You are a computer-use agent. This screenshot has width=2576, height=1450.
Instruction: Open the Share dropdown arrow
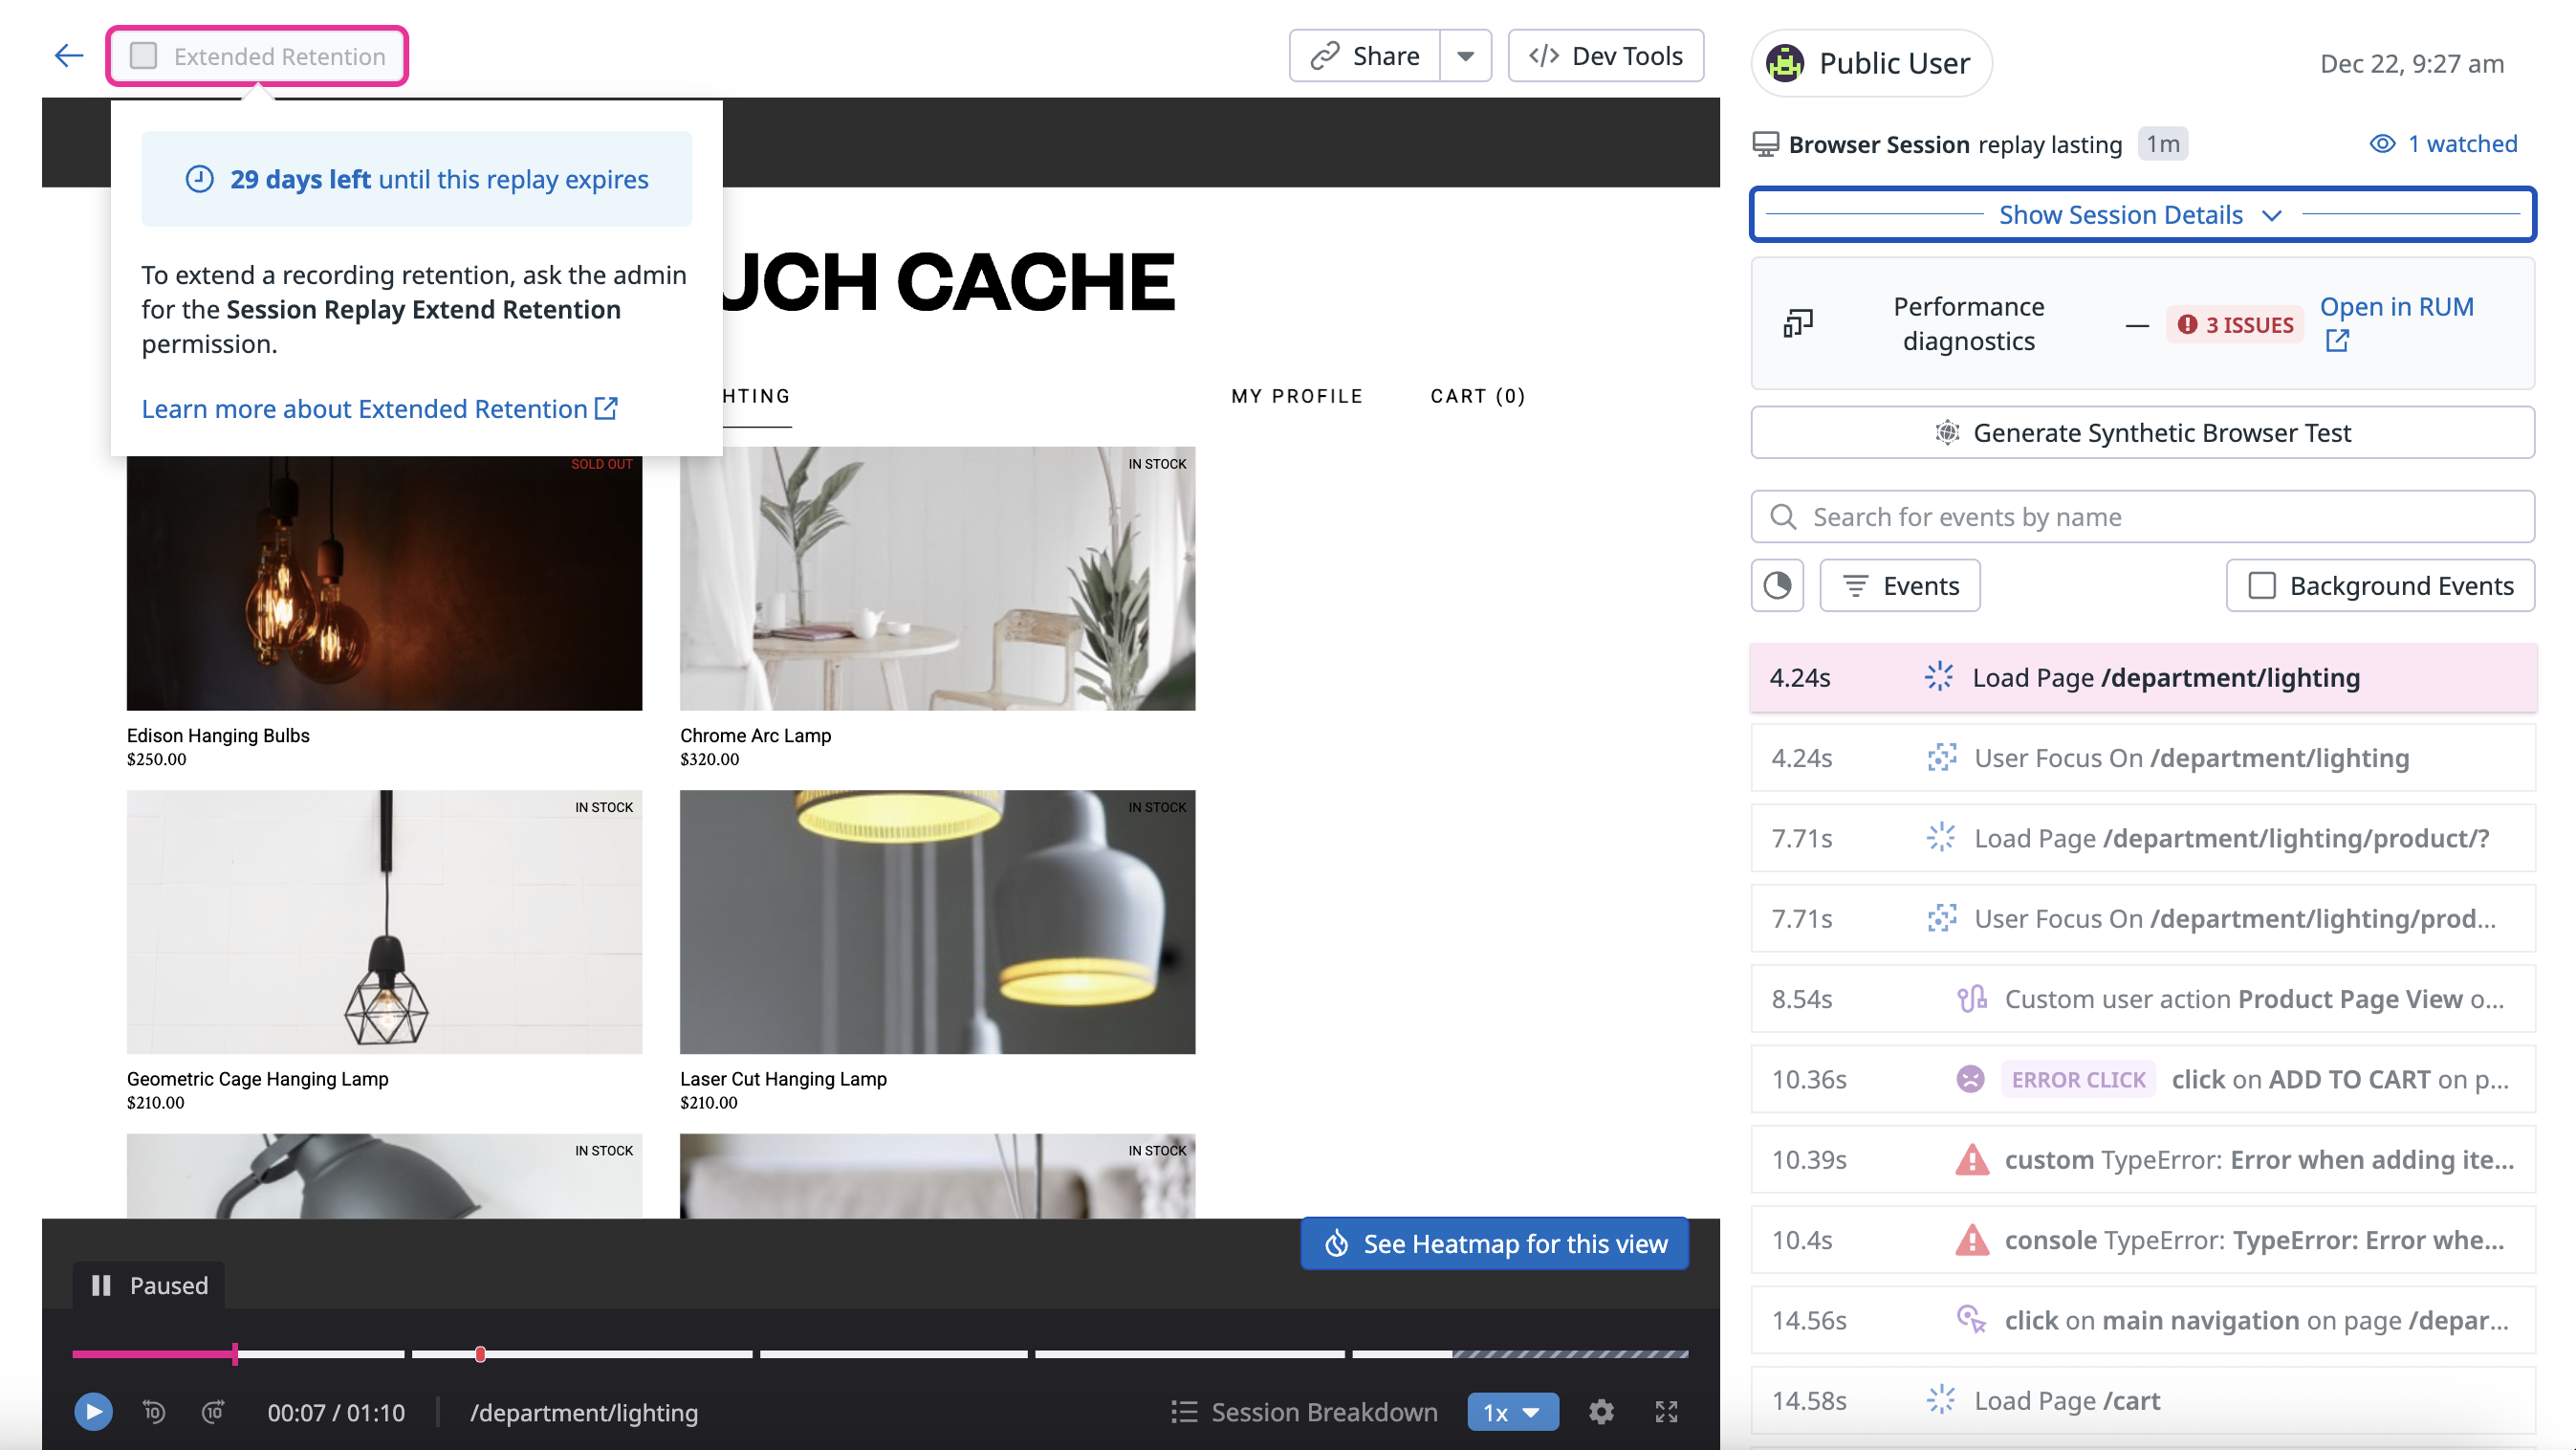1465,56
